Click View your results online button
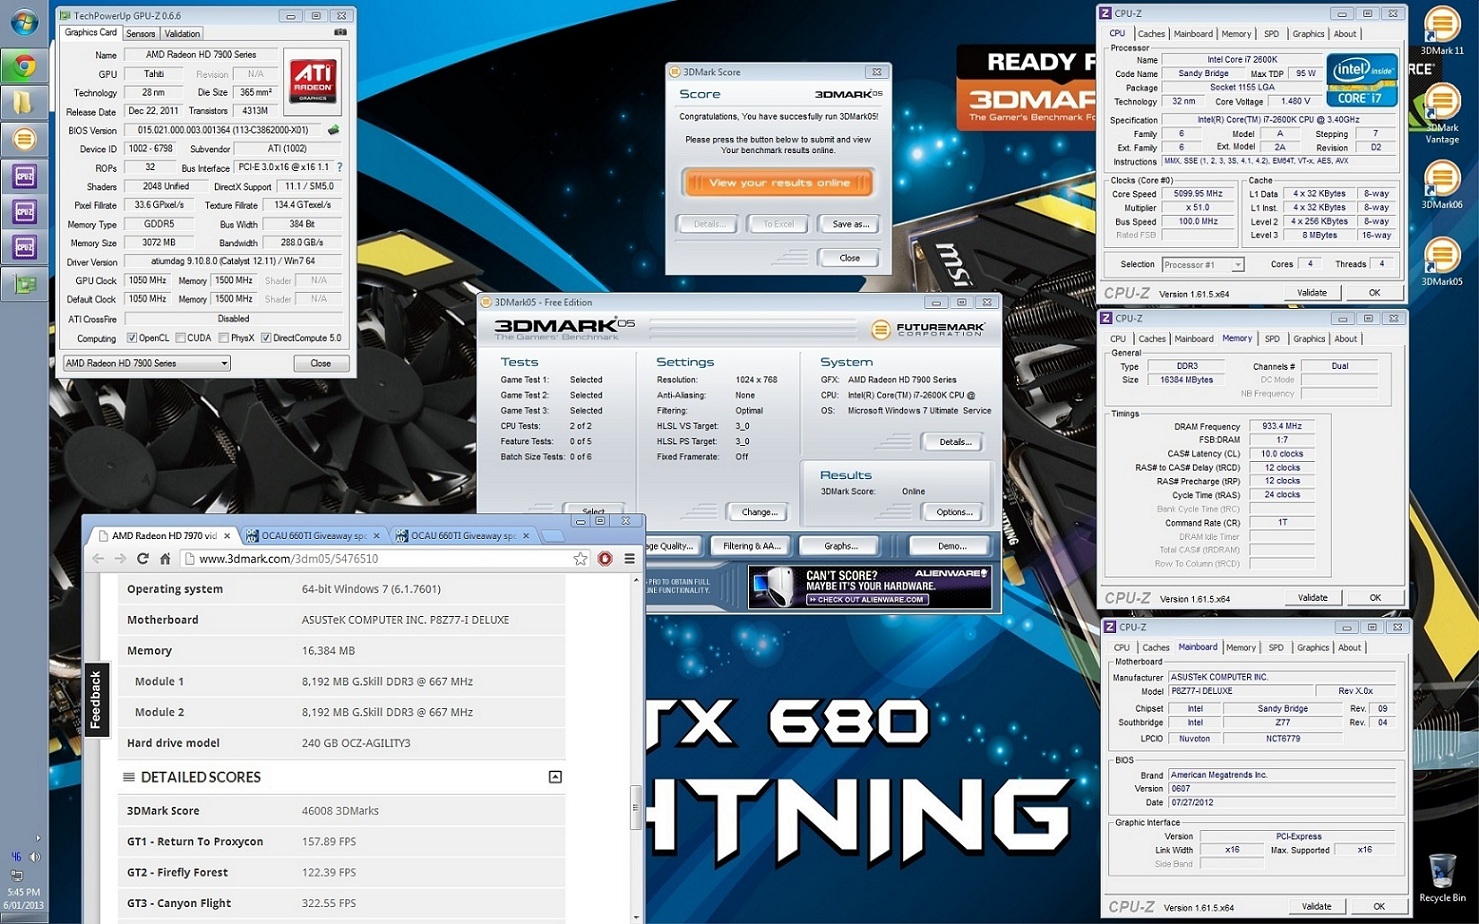The width and height of the screenshot is (1479, 924). pos(779,183)
